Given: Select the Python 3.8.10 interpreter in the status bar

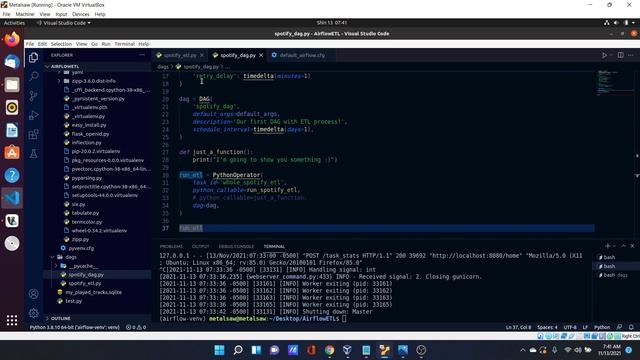Looking at the screenshot, I should 75,327.
